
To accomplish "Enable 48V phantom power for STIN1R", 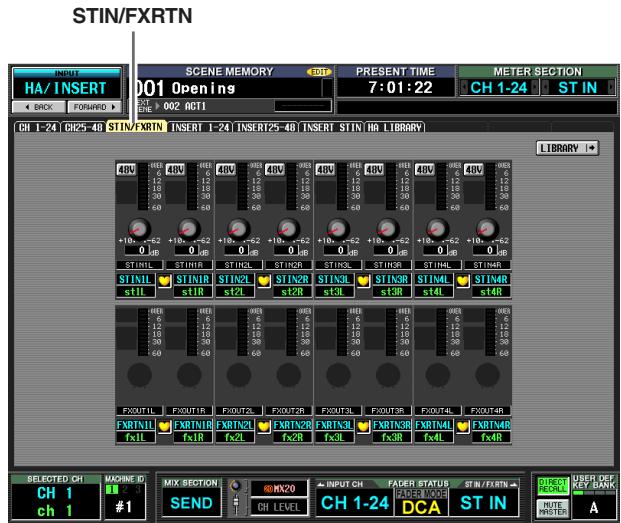I will click(x=175, y=169).
